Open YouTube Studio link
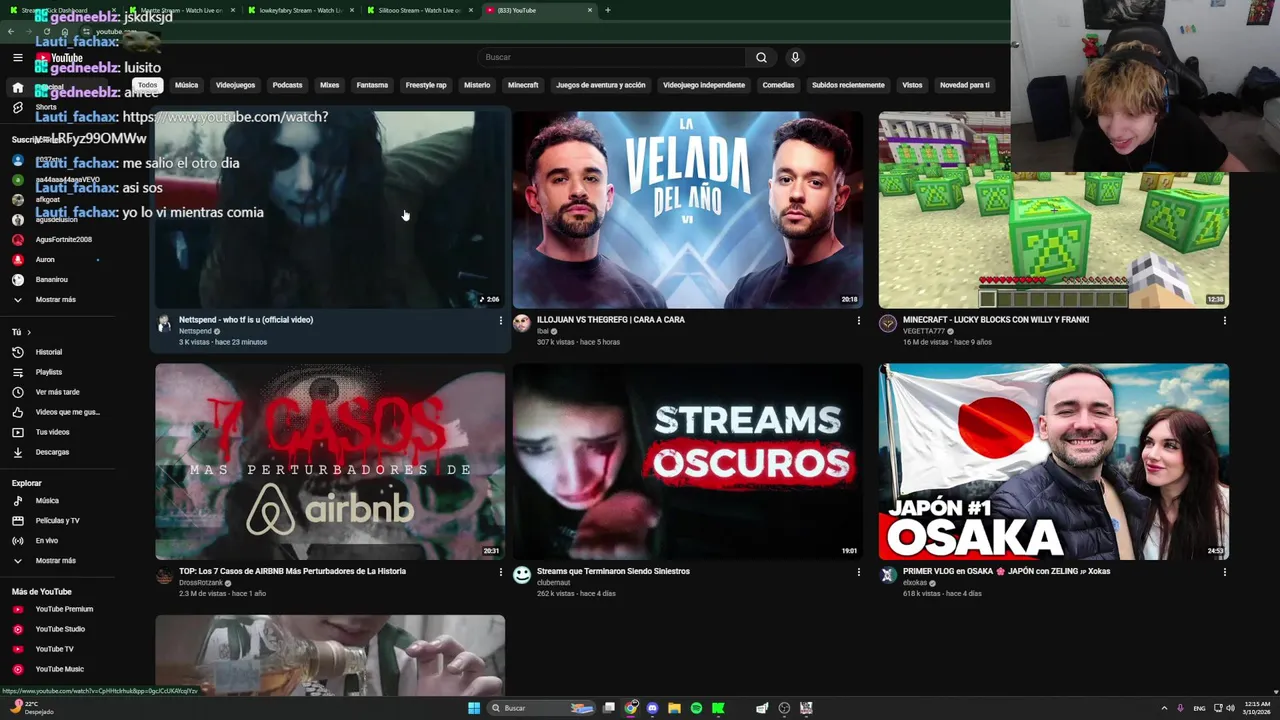This screenshot has height=720, width=1280. (x=60, y=629)
